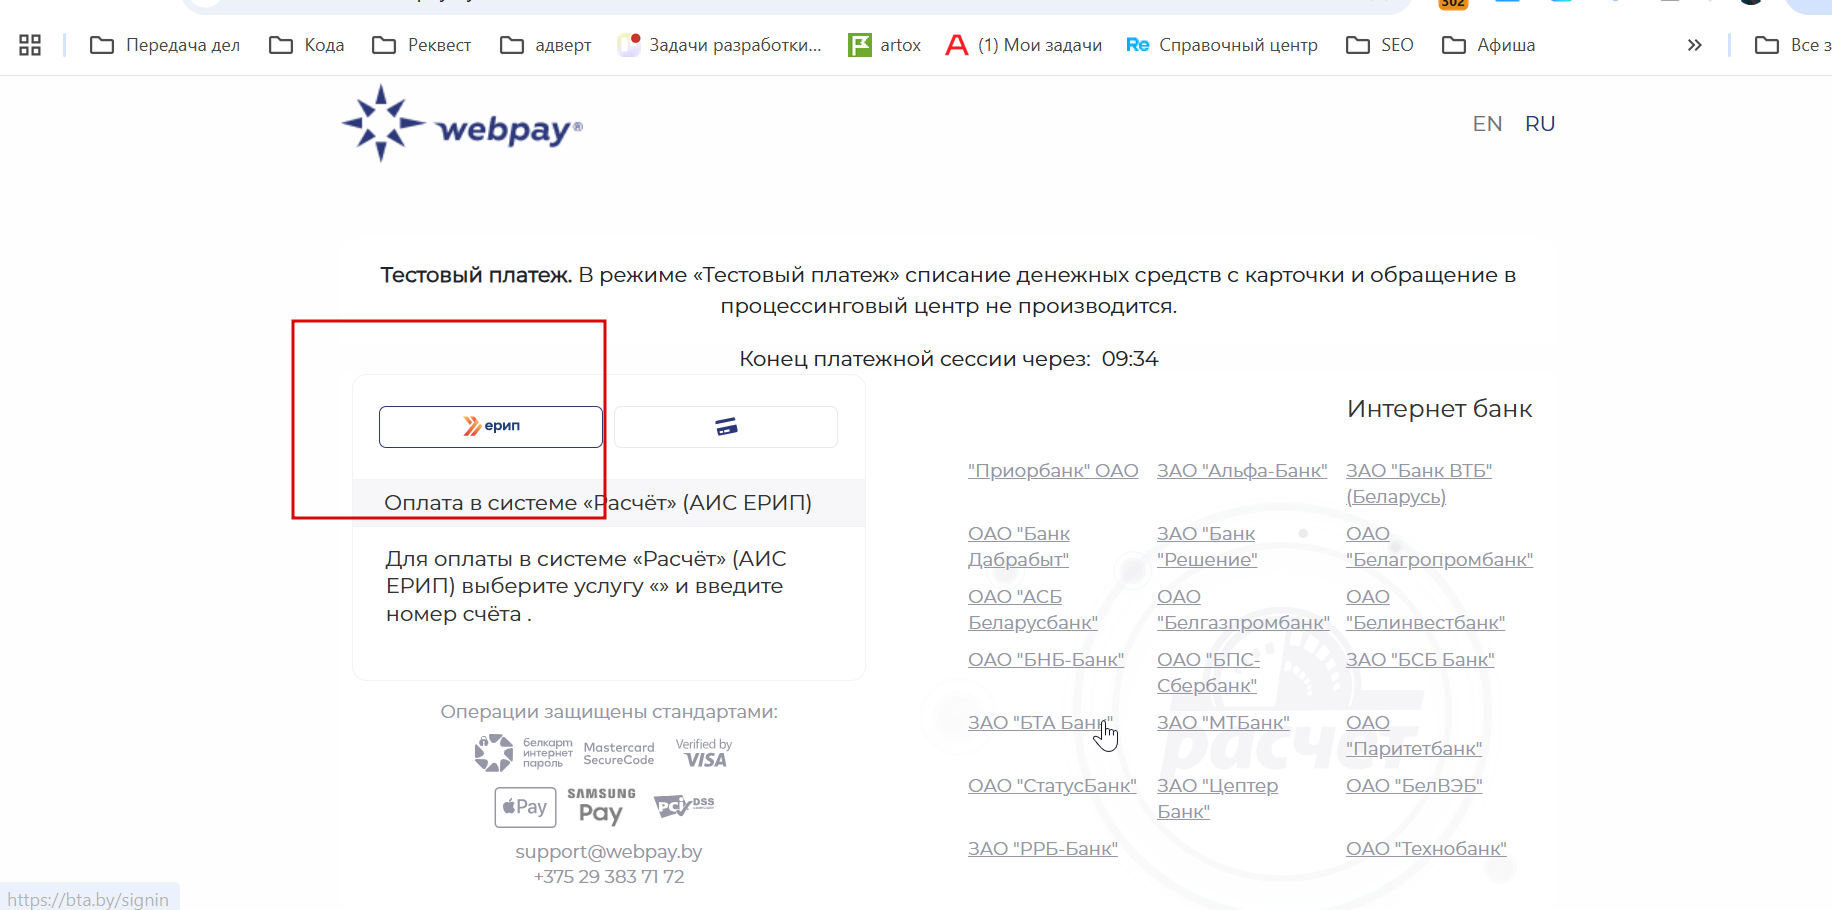This screenshot has width=1832, height=910.
Task: Open the "Приорбанк" ОАО link
Action: [1053, 471]
